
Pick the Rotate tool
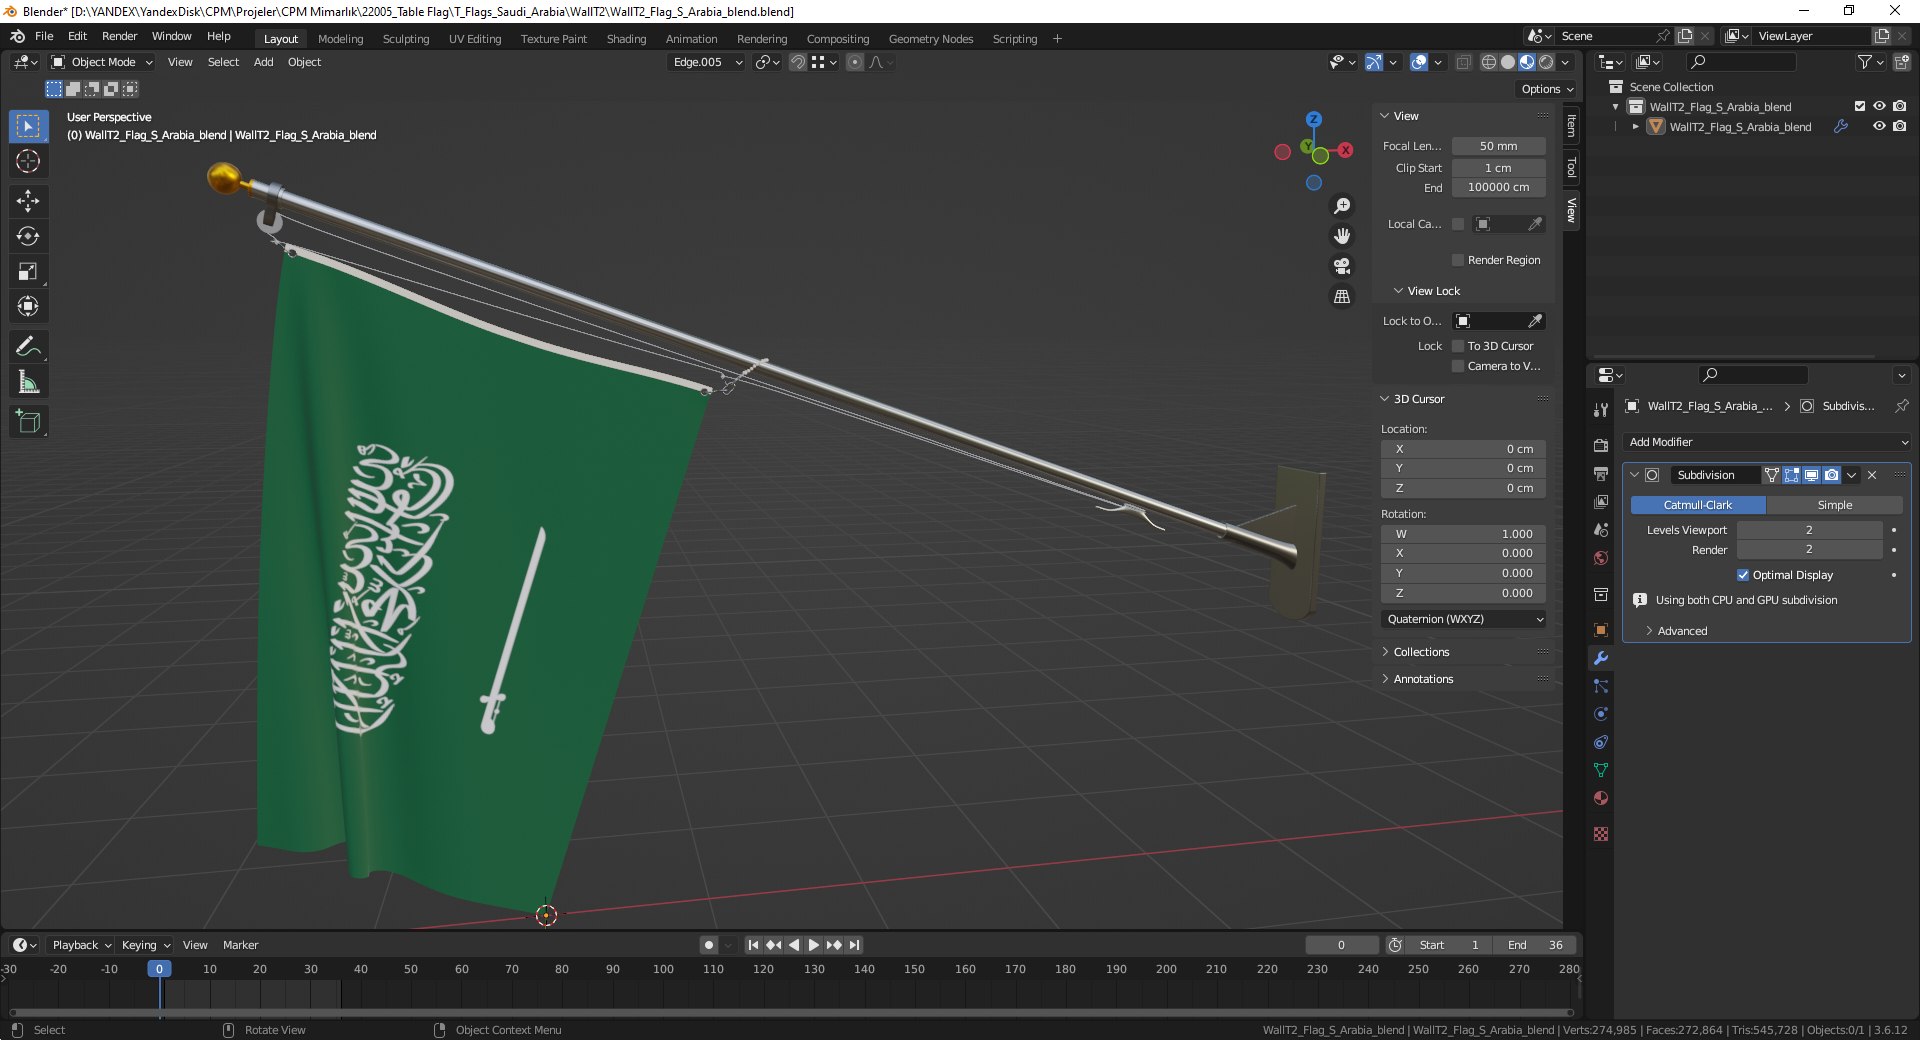tap(28, 236)
